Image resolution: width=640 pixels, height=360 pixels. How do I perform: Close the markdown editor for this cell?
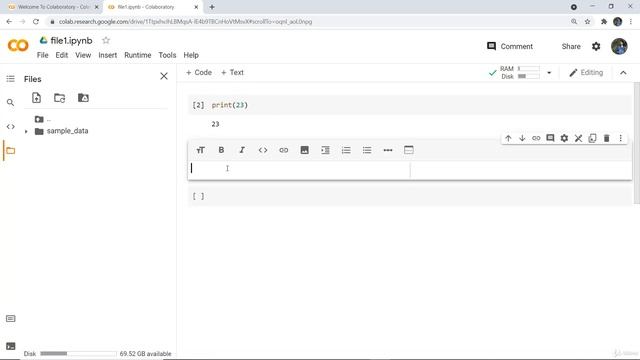[x=578, y=138]
